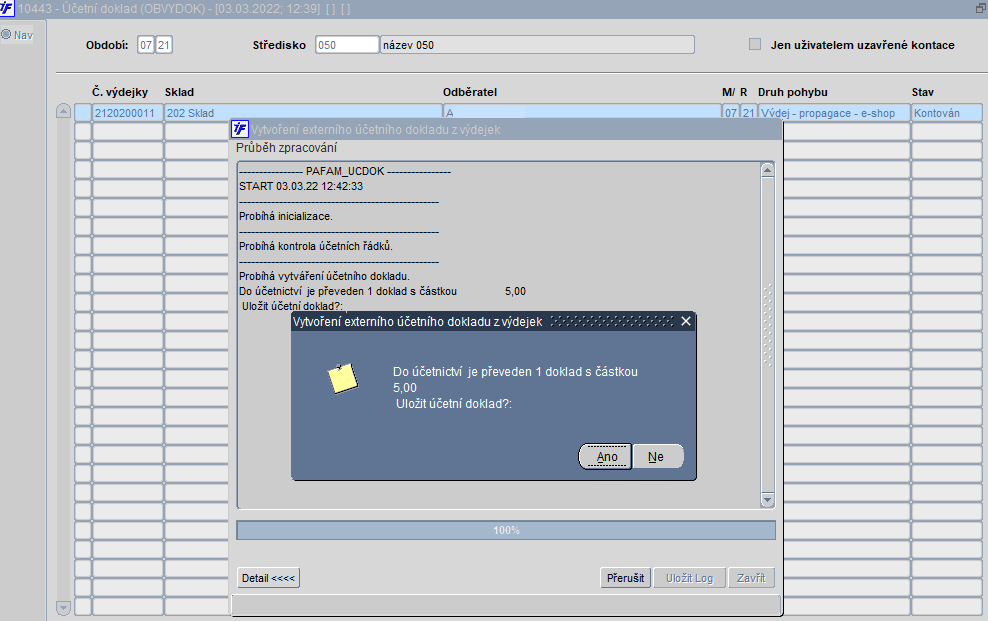This screenshot has width=988, height=621.
Task: Collapse details with Detail <<<< button
Action: click(x=268, y=578)
